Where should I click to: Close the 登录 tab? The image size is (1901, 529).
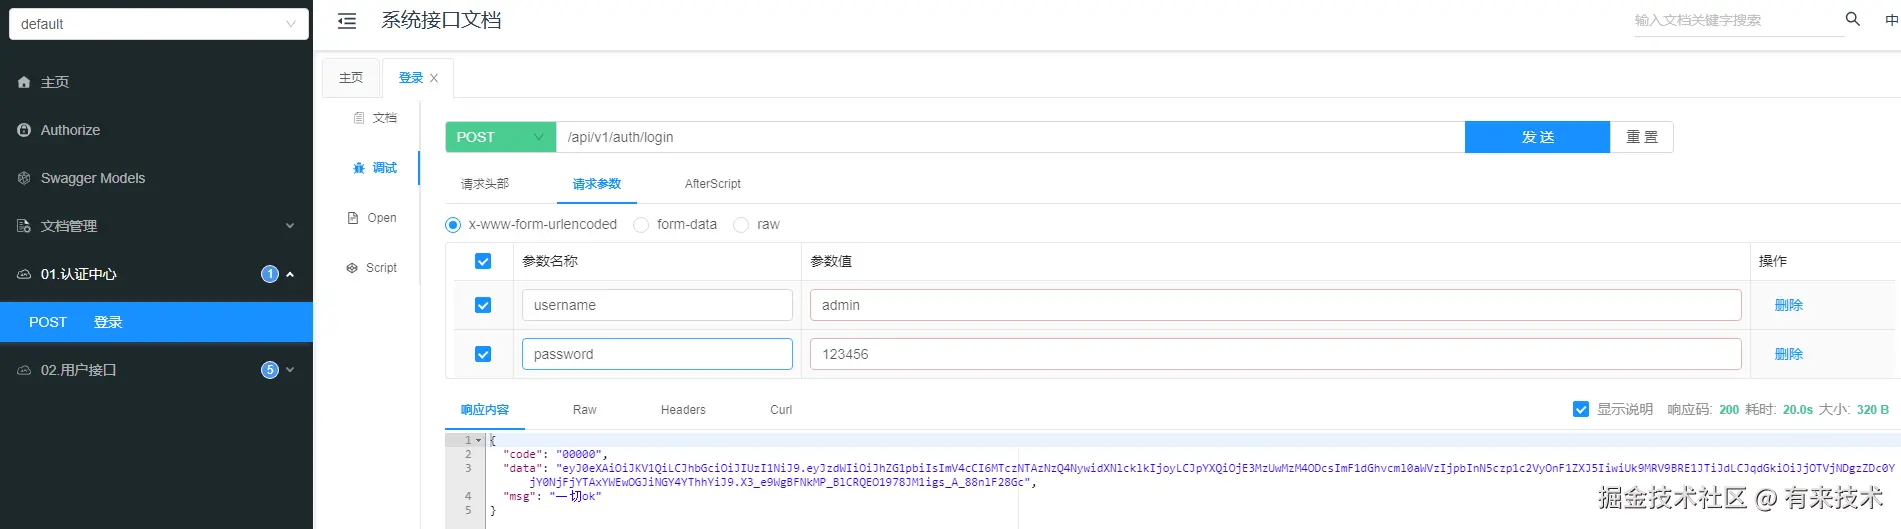click(x=434, y=78)
